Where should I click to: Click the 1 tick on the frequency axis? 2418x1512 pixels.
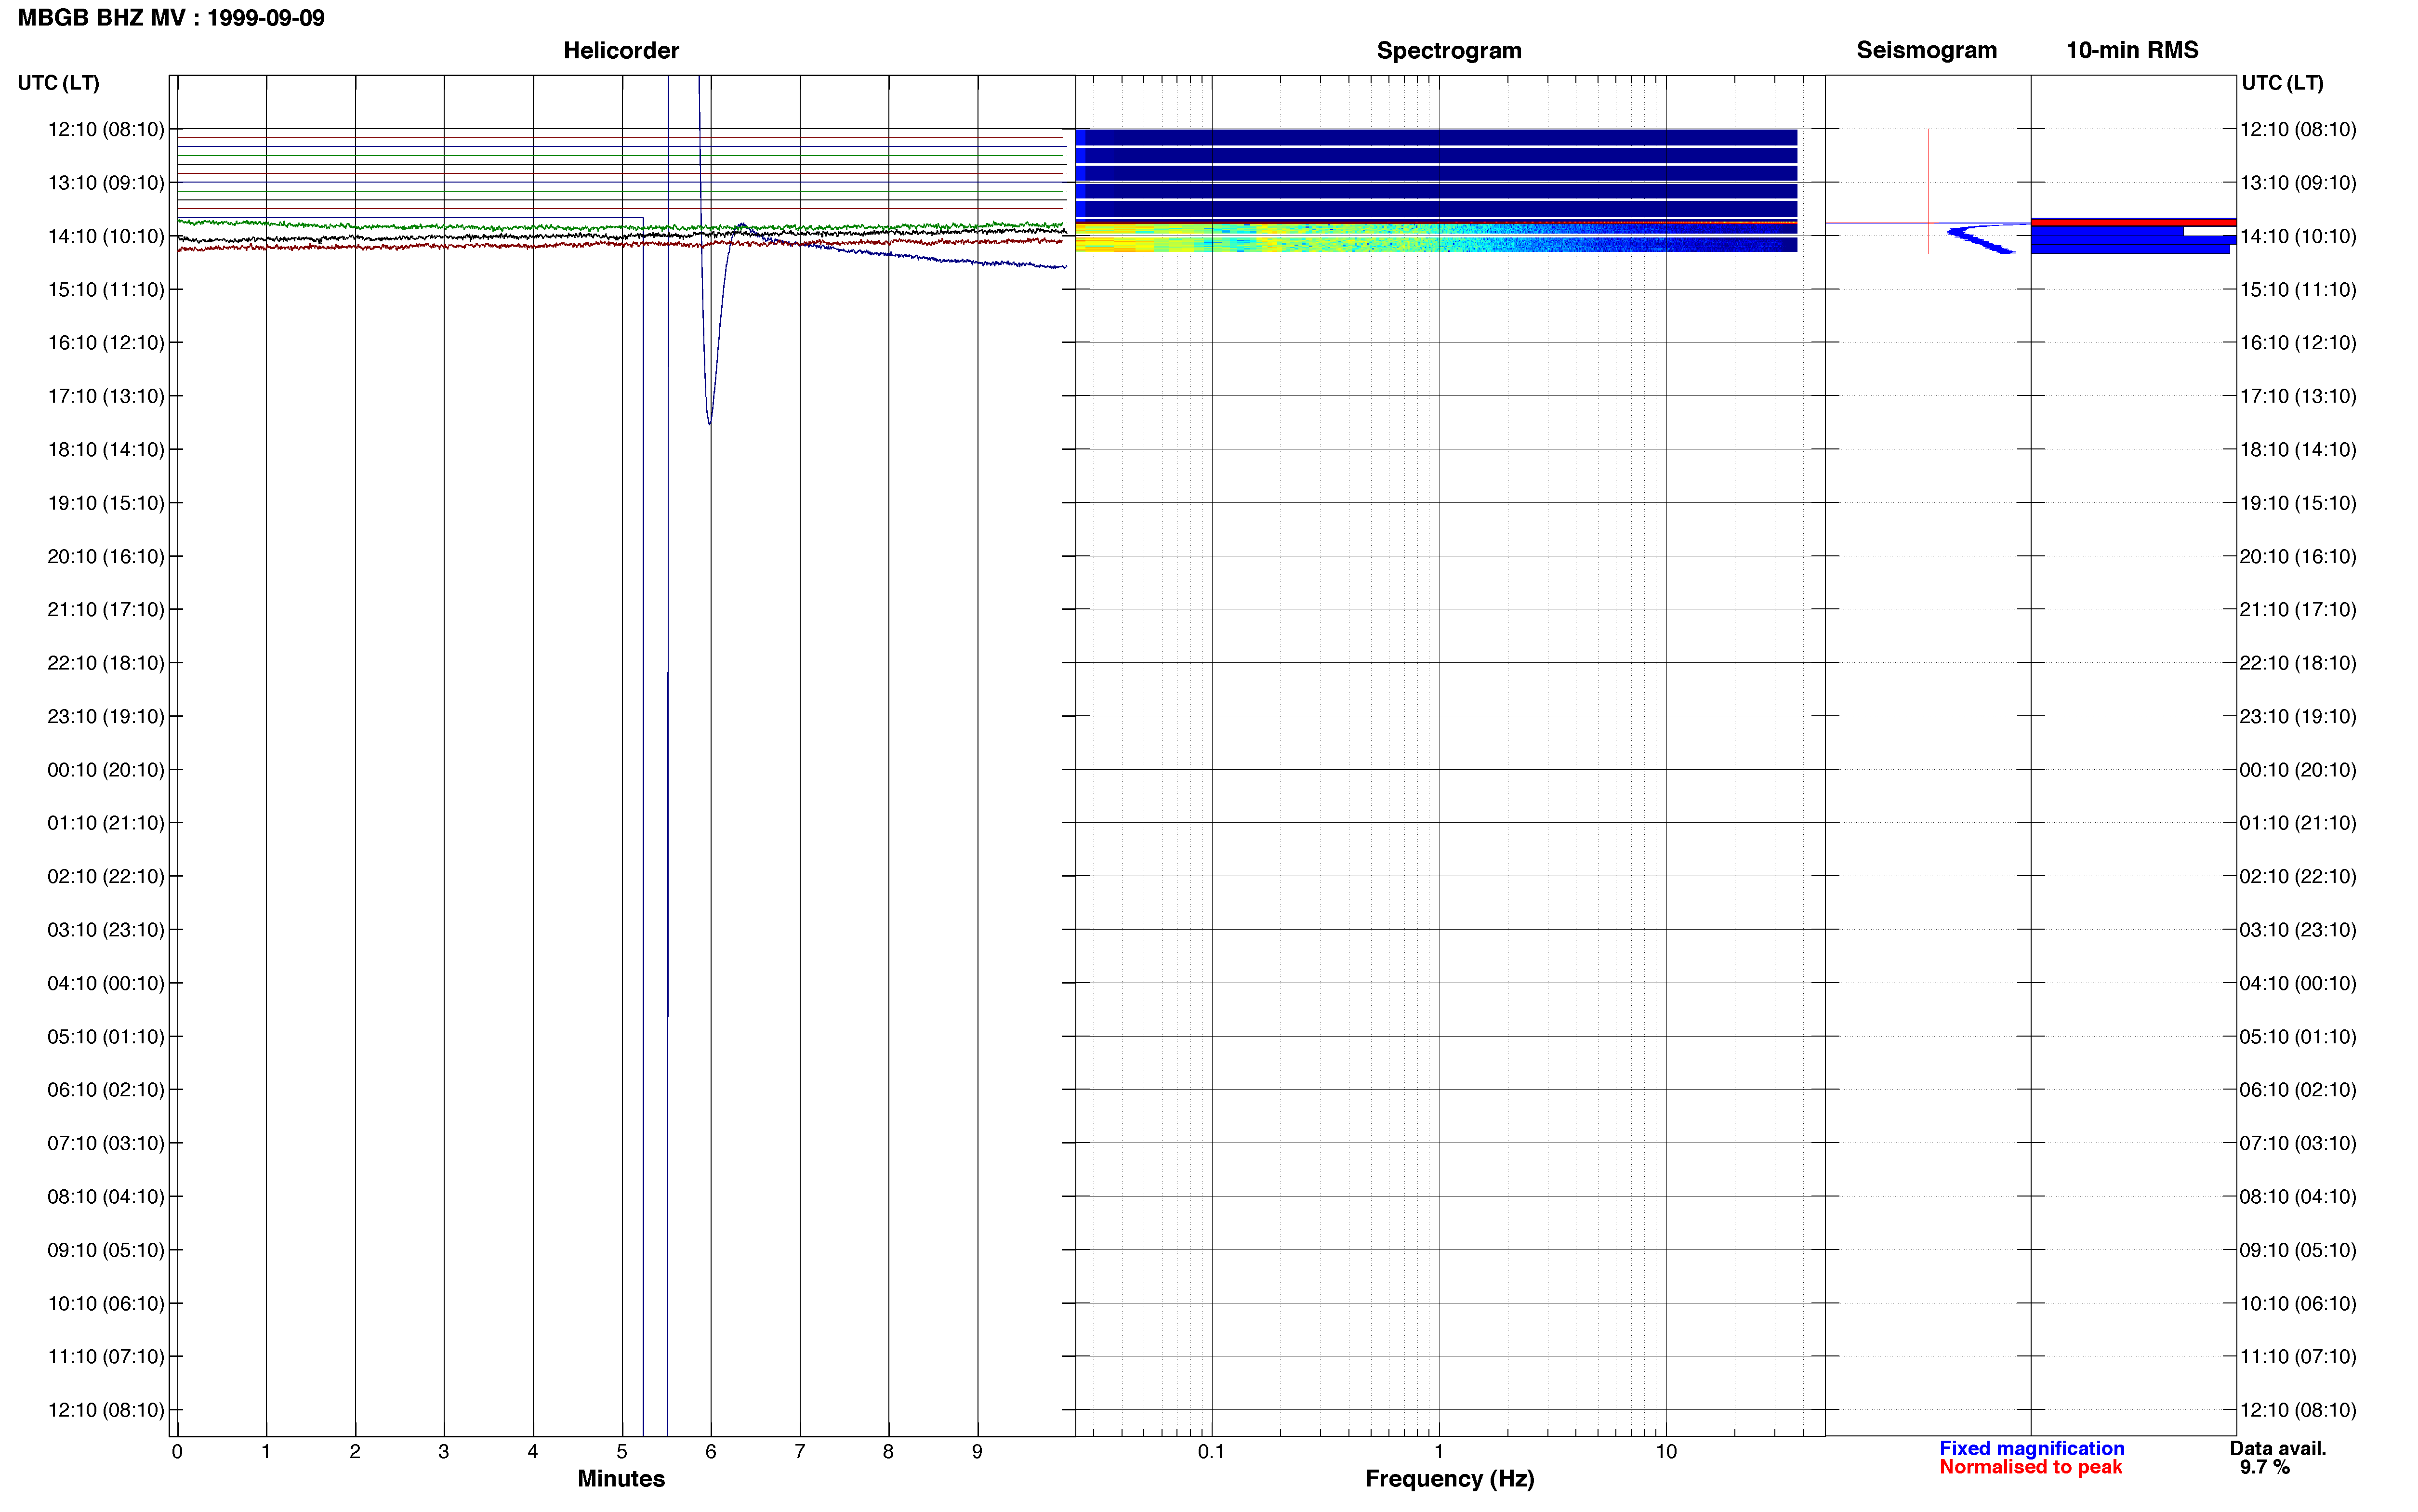click(x=1439, y=1451)
